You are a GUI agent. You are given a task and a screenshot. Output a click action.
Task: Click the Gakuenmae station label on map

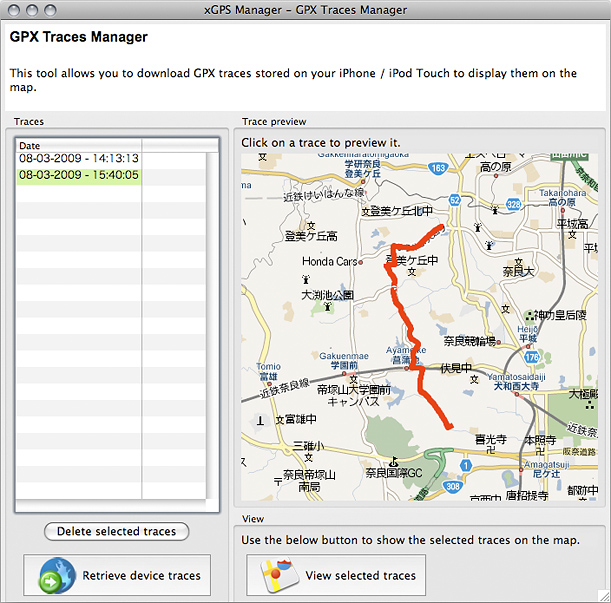tap(344, 361)
